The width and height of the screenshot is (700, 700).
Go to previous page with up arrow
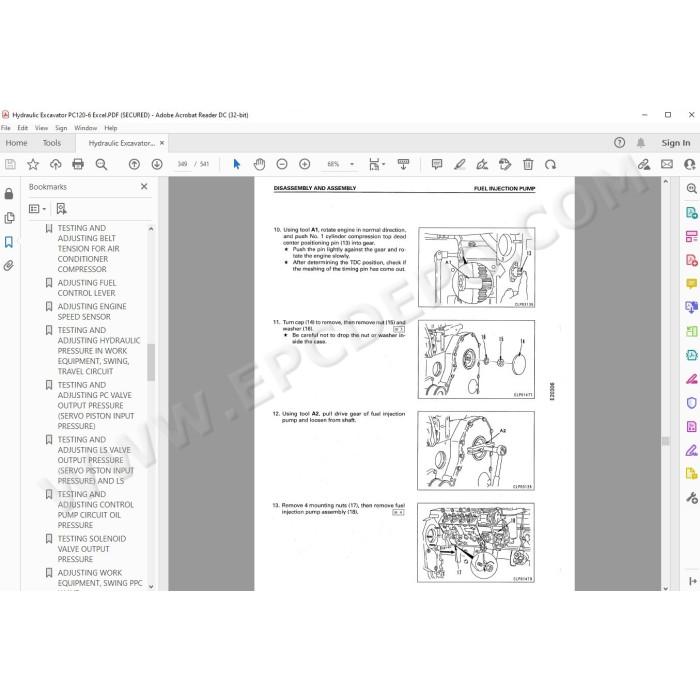(134, 164)
